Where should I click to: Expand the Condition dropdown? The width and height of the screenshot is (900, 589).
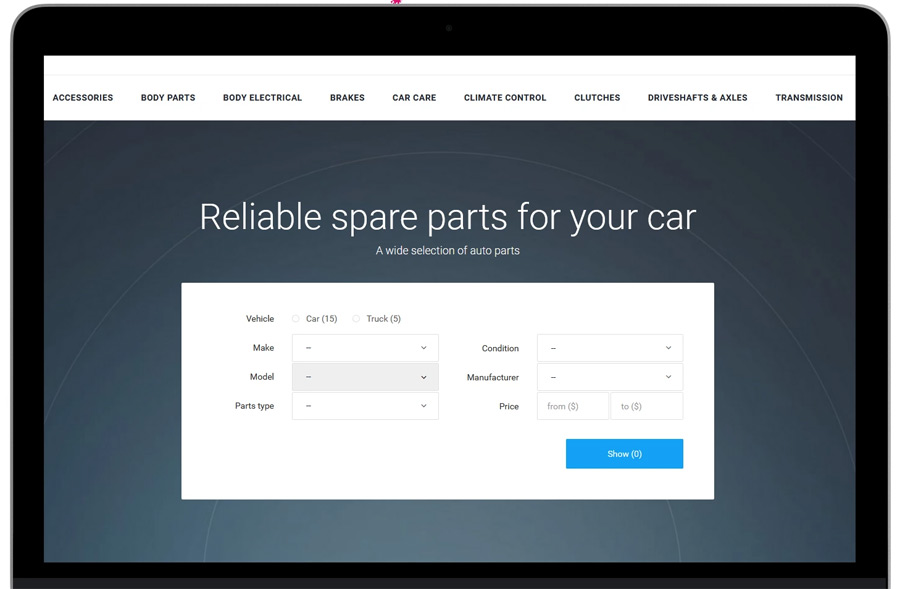(609, 348)
